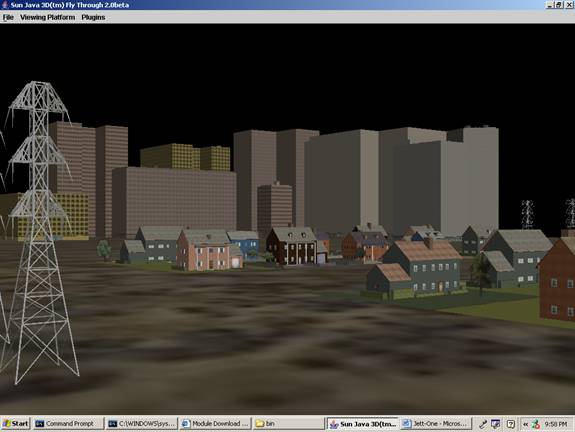Open the File menu
The height and width of the screenshot is (432, 575).
pos(8,17)
